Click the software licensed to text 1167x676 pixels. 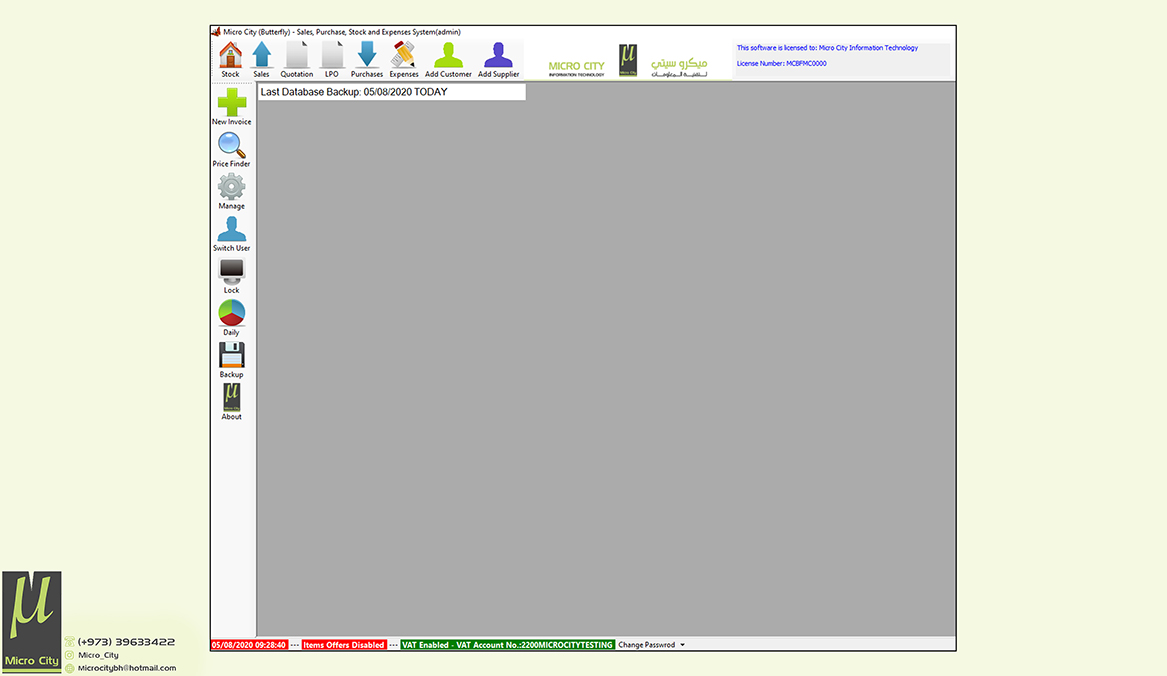click(827, 48)
